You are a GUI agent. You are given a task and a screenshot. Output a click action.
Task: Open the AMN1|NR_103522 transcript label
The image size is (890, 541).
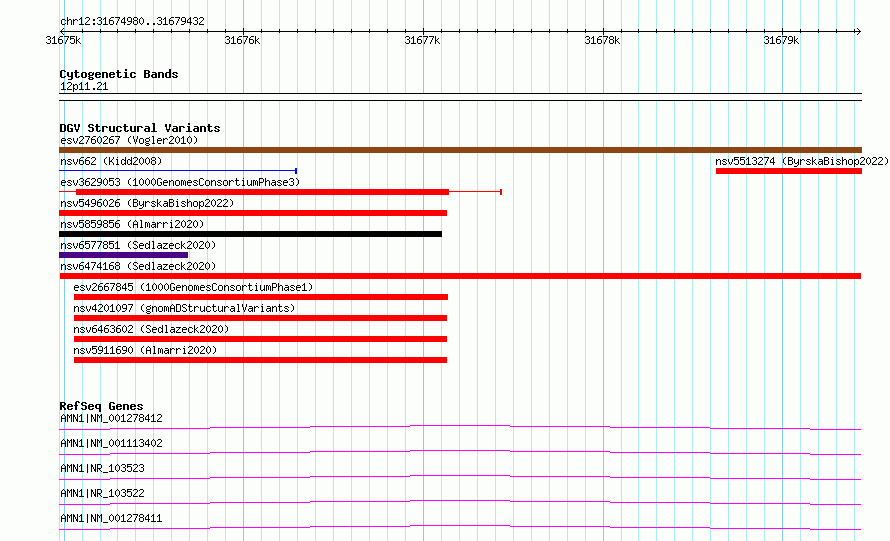[x=102, y=493]
